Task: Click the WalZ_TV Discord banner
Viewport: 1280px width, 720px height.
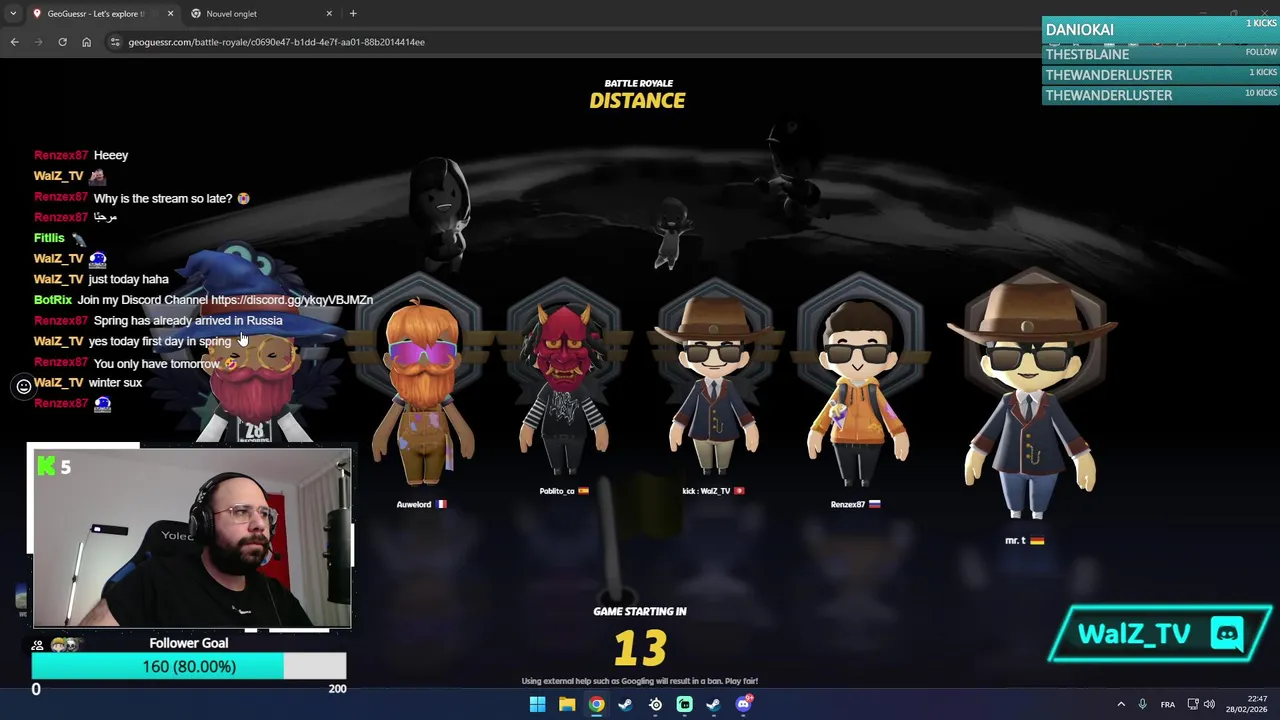Action: tap(1160, 634)
